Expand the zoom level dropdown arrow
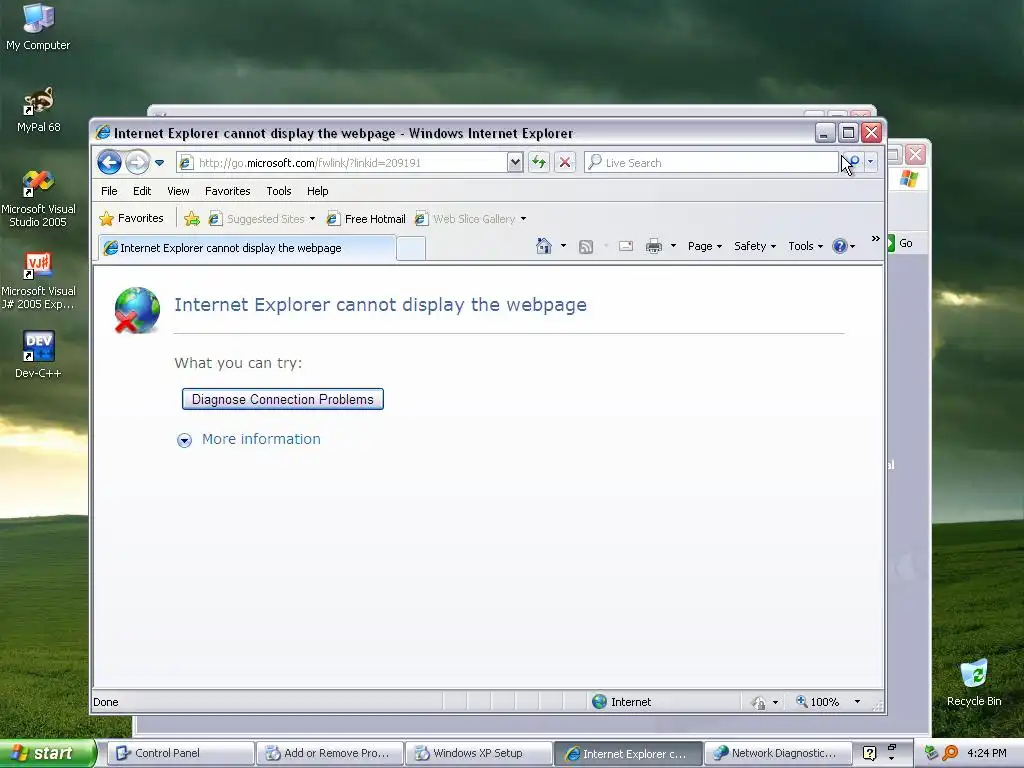The width and height of the screenshot is (1024, 768). click(857, 702)
